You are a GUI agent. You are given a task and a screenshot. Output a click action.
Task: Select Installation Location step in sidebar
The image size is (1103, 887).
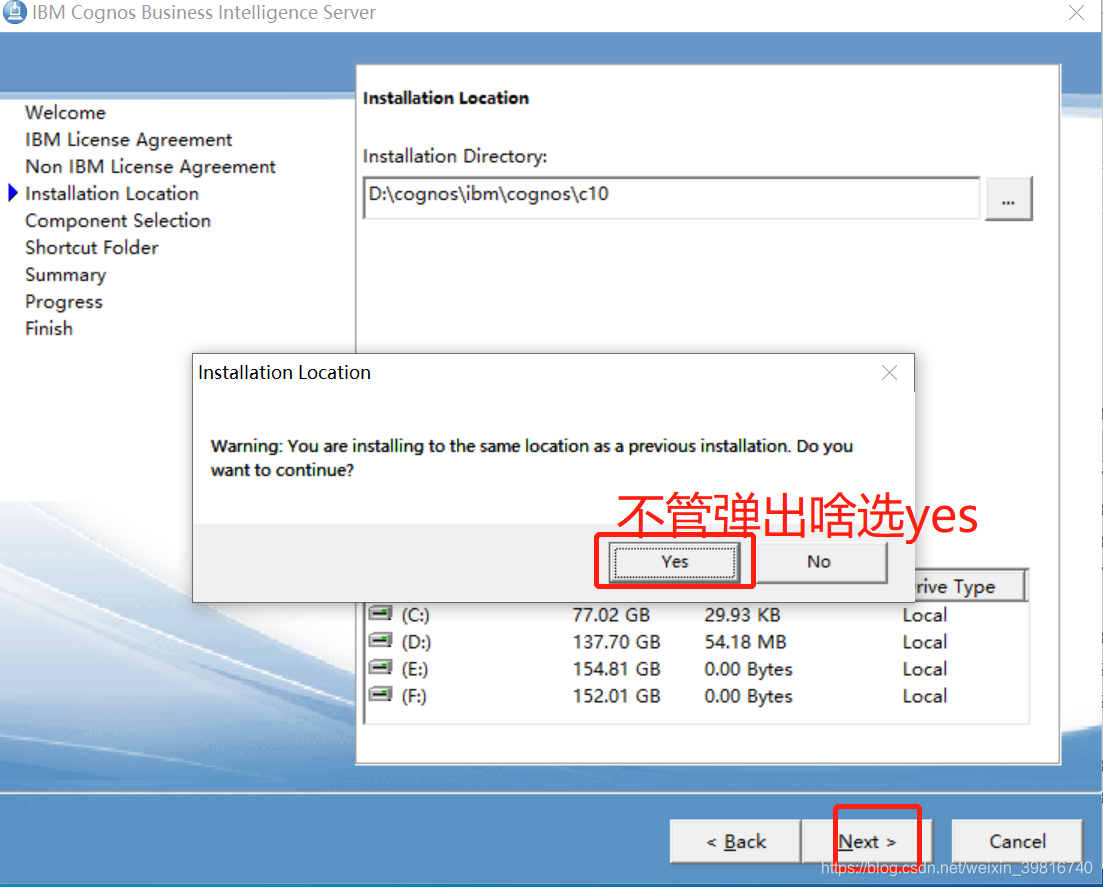point(112,193)
